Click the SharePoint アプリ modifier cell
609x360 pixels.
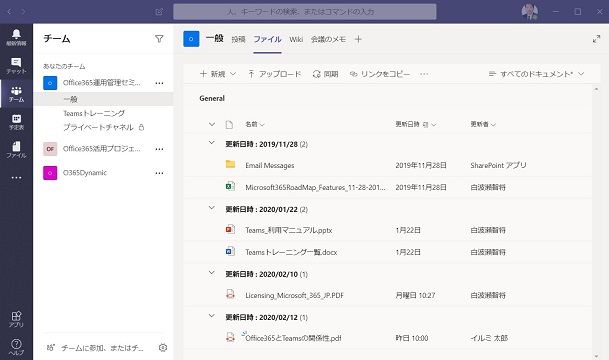point(498,165)
